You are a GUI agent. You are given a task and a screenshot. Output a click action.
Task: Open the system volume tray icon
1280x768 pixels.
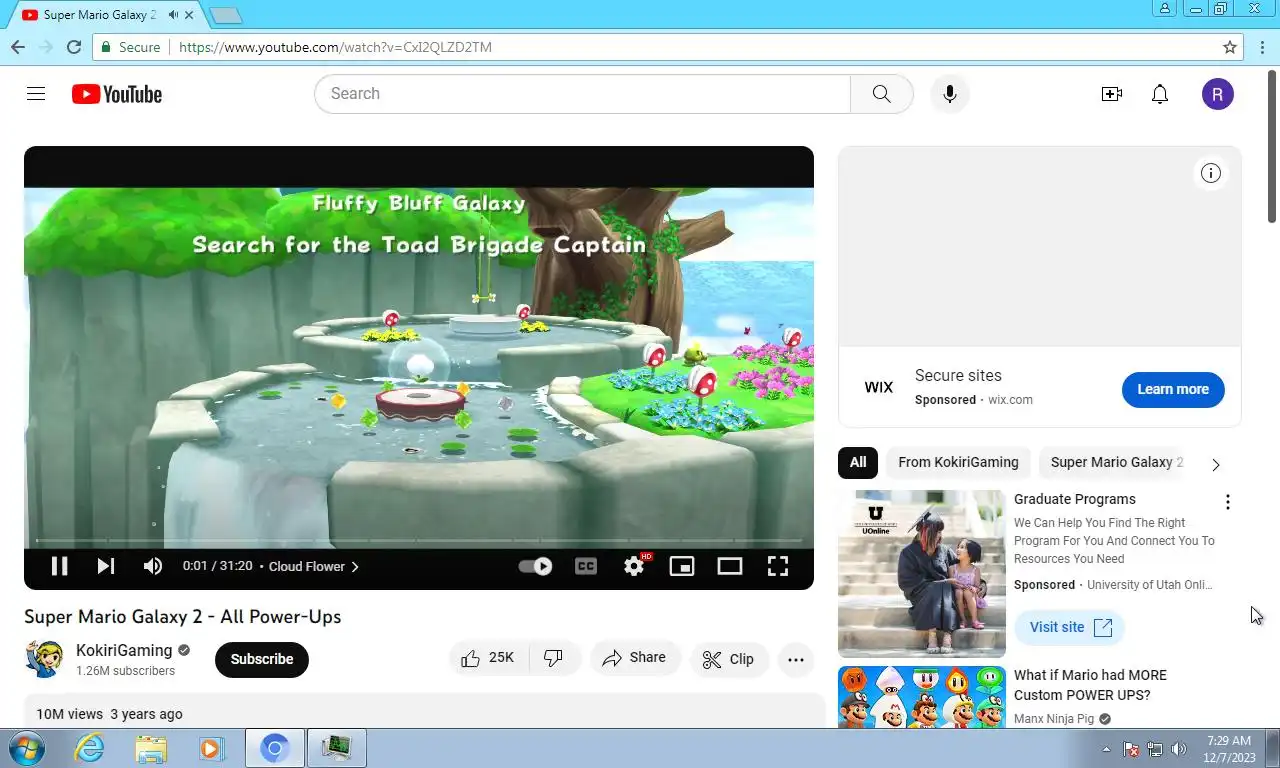(x=1179, y=749)
